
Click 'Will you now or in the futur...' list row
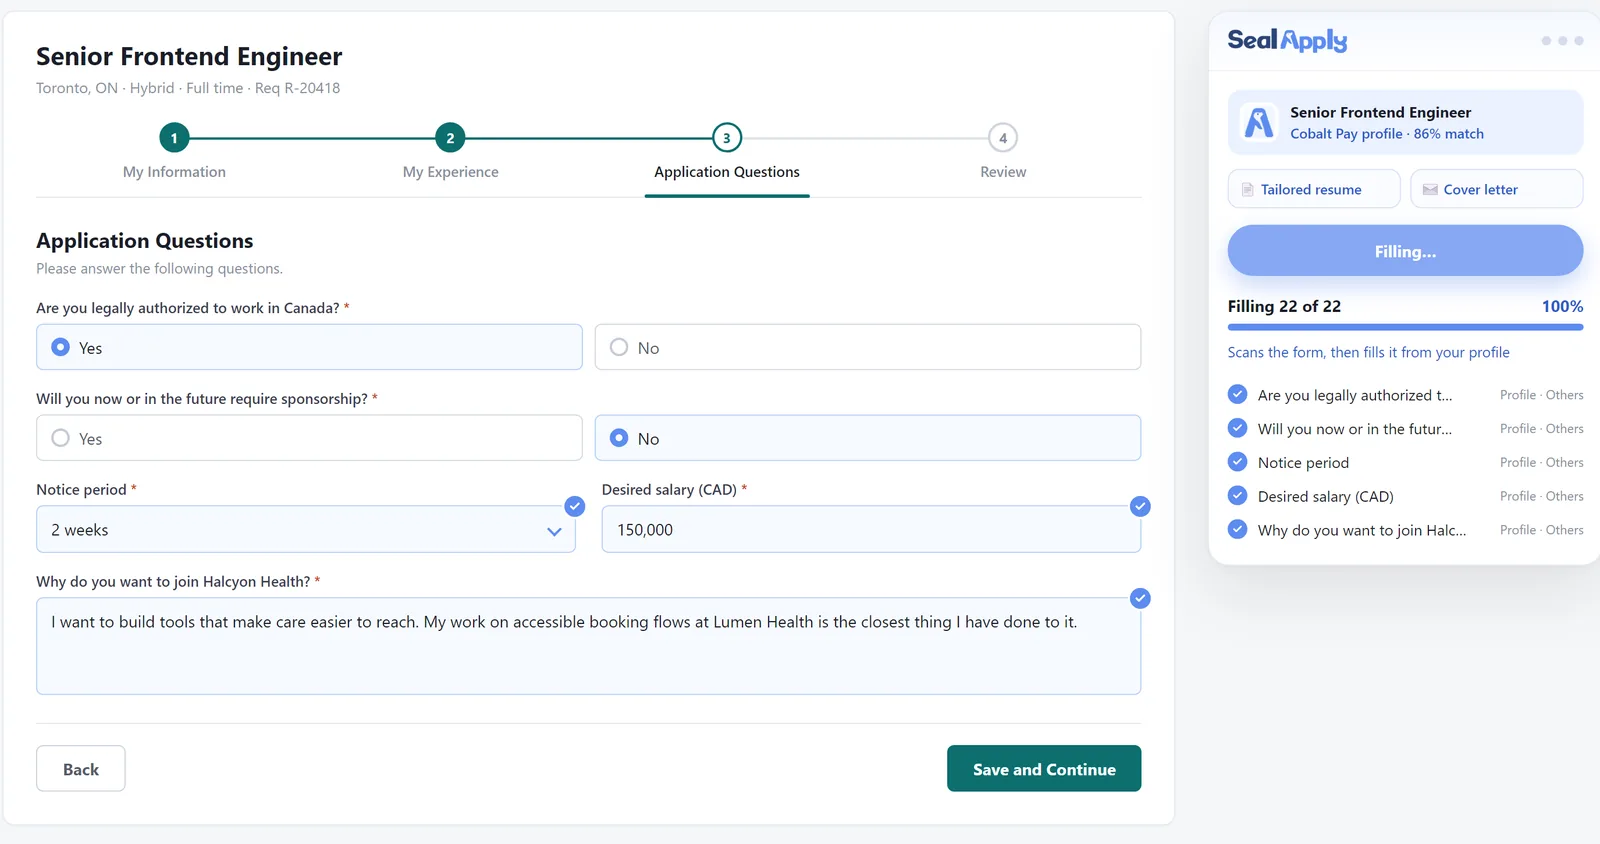point(1405,428)
